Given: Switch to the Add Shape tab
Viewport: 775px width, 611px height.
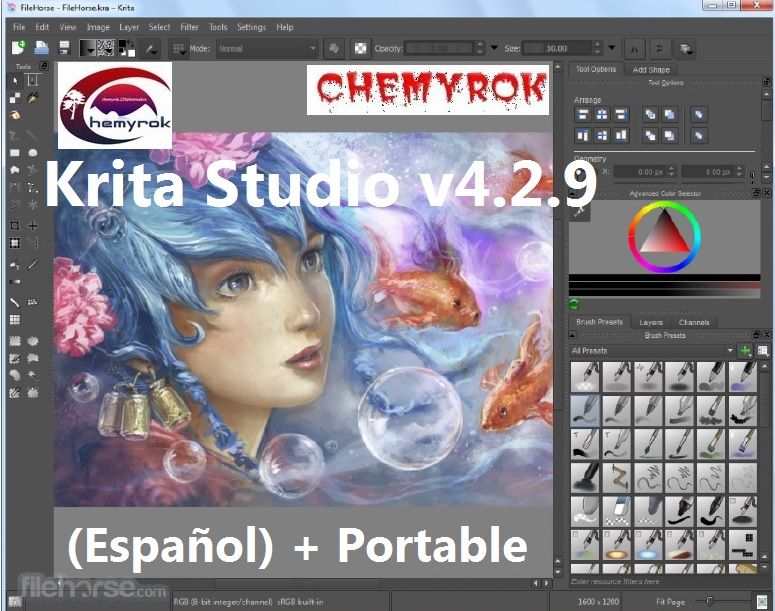Looking at the screenshot, I should 651,70.
